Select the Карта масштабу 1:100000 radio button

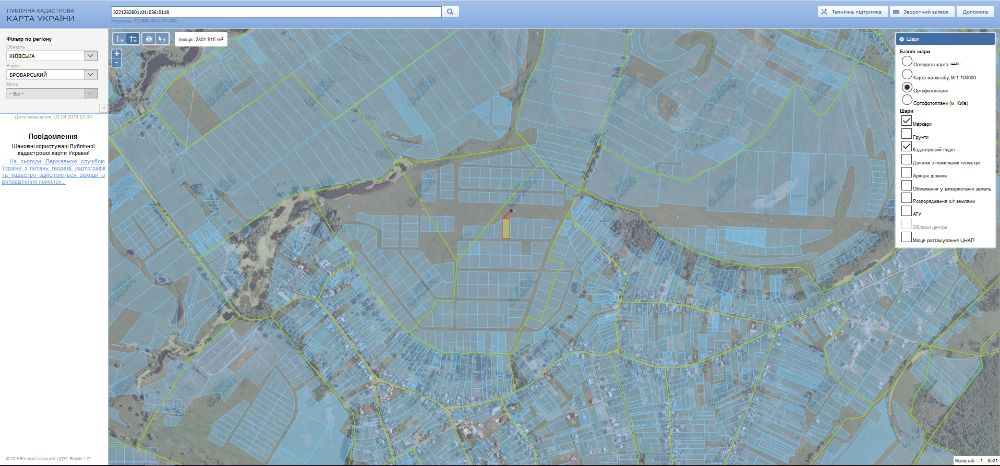coord(907,75)
